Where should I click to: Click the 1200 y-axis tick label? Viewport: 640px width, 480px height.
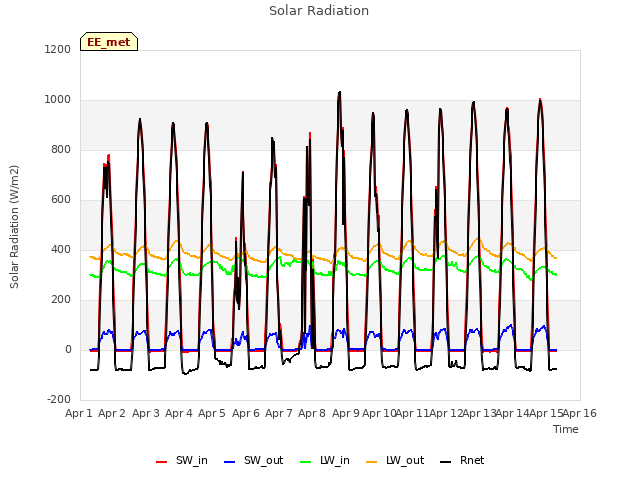click(x=58, y=49)
